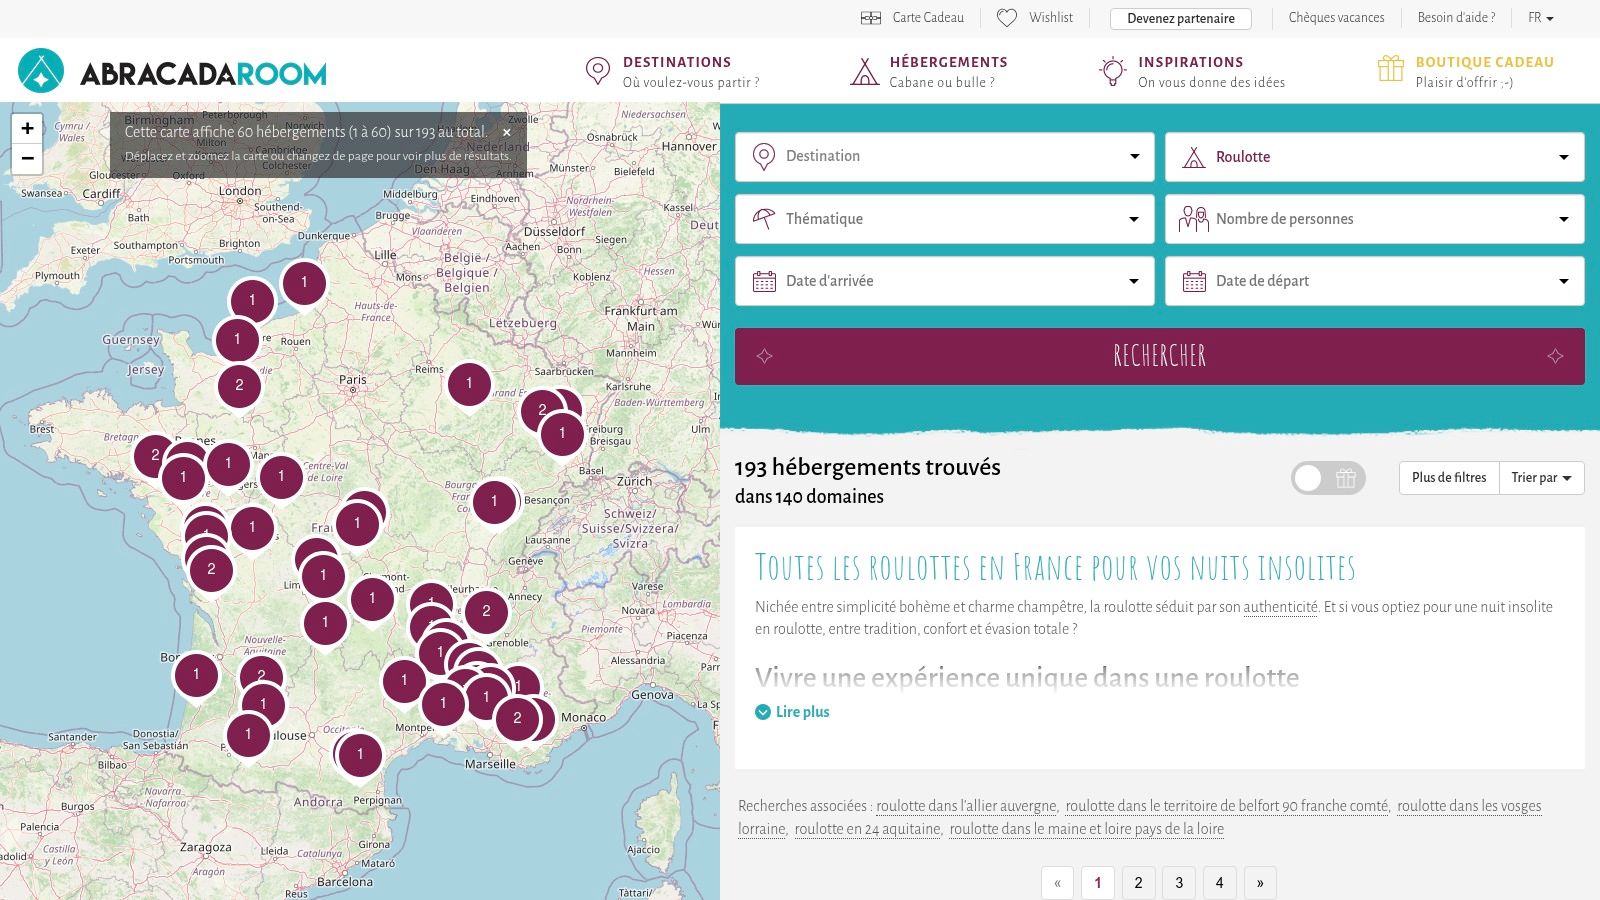Open roulotte en 24 aquitaine link
Screen dimensions: 1600x900
(x=868, y=829)
